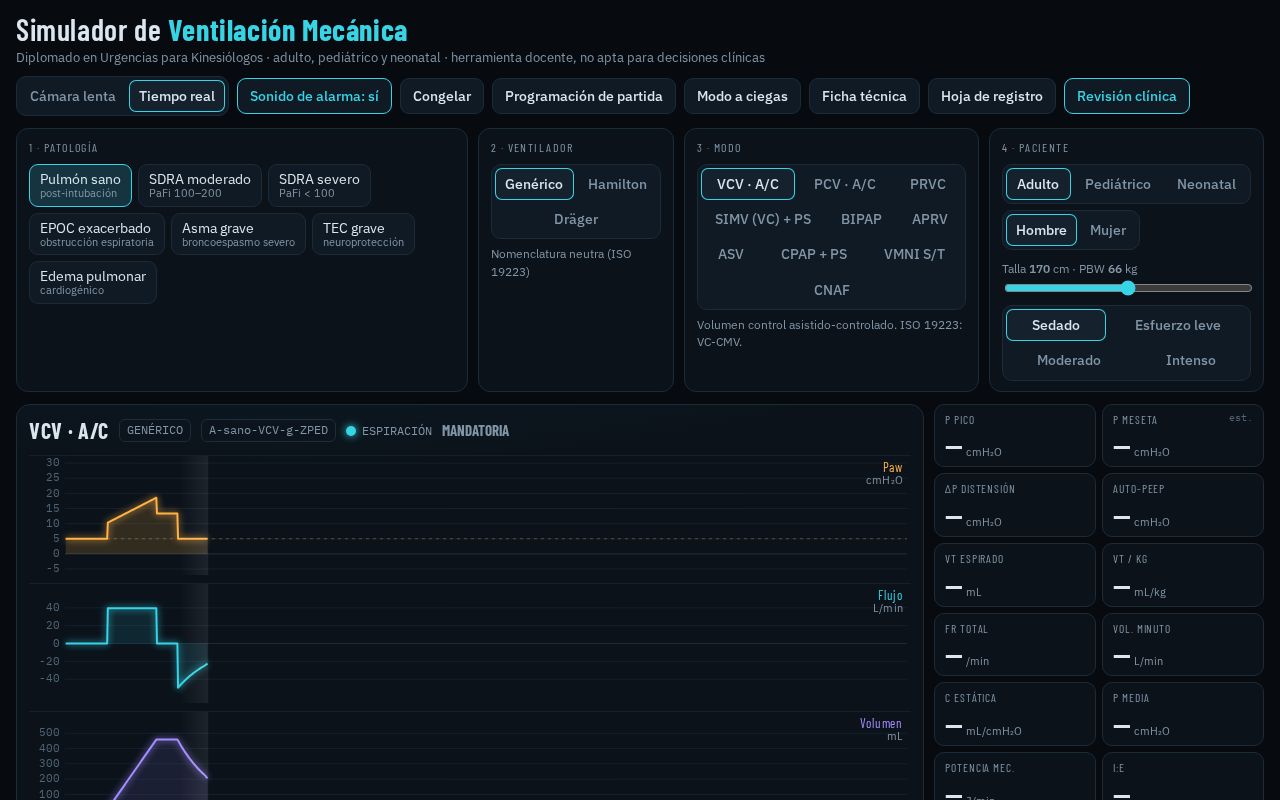The image size is (1280, 800).
Task: Click the P MESETA readout card
Action: pyautogui.click(x=1183, y=435)
